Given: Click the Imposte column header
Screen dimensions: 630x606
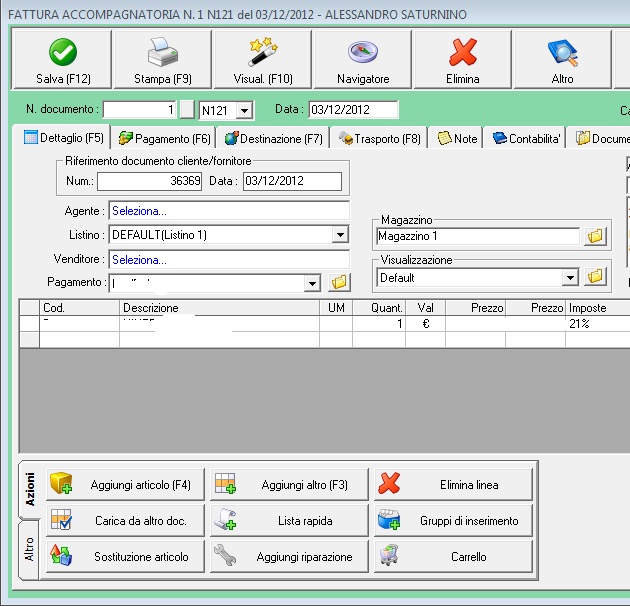Looking at the screenshot, I should point(597,308).
